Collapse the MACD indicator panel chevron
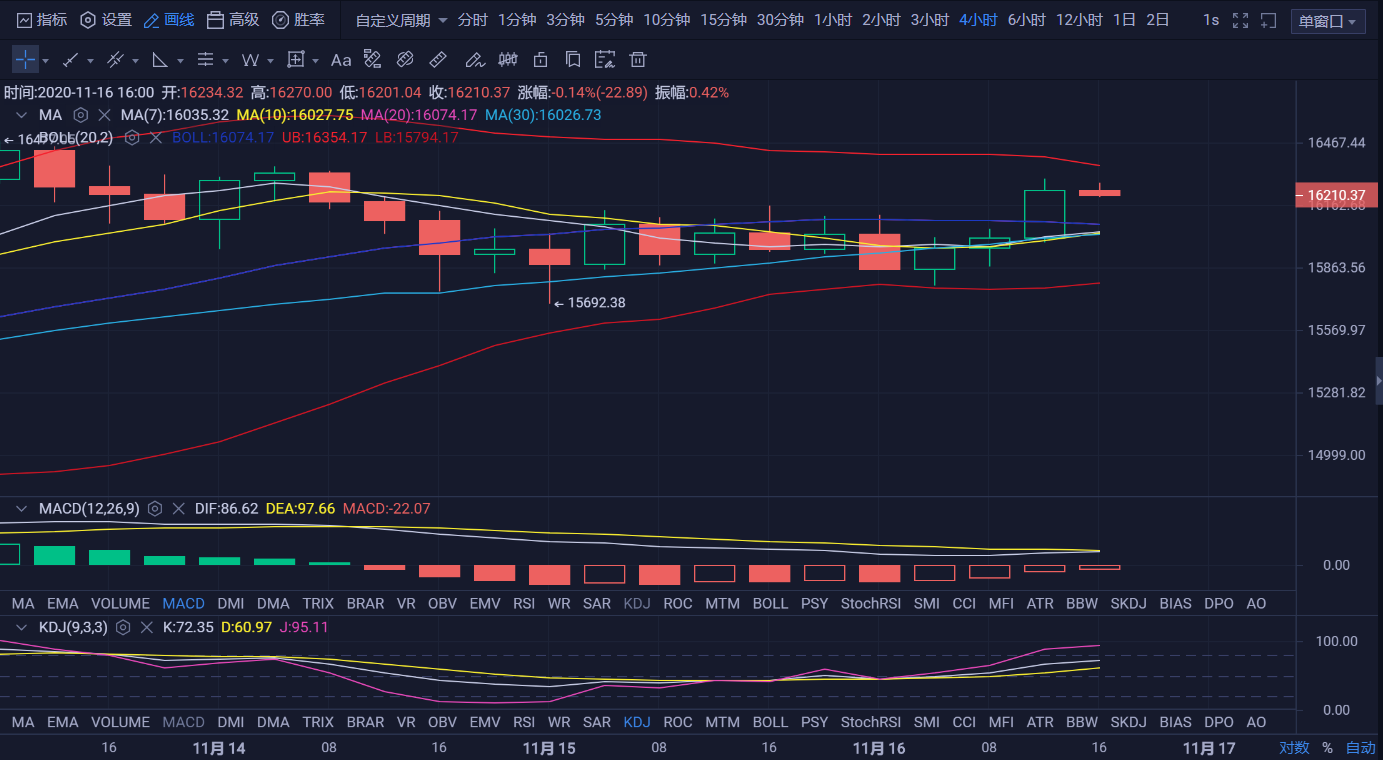Viewport: 1383px width, 760px height. click(x=21, y=509)
